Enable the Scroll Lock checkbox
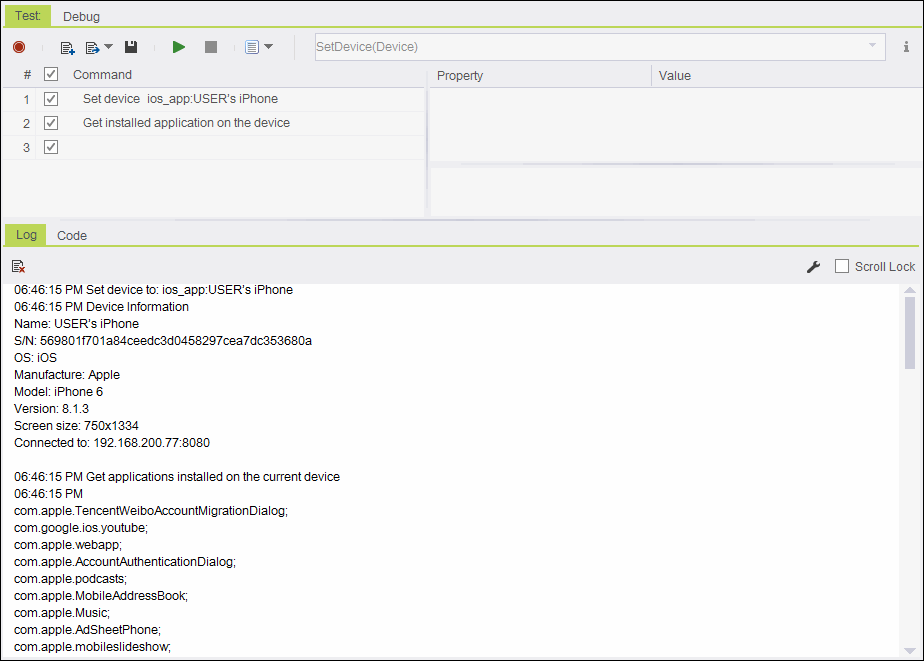This screenshot has width=924, height=661. [842, 266]
